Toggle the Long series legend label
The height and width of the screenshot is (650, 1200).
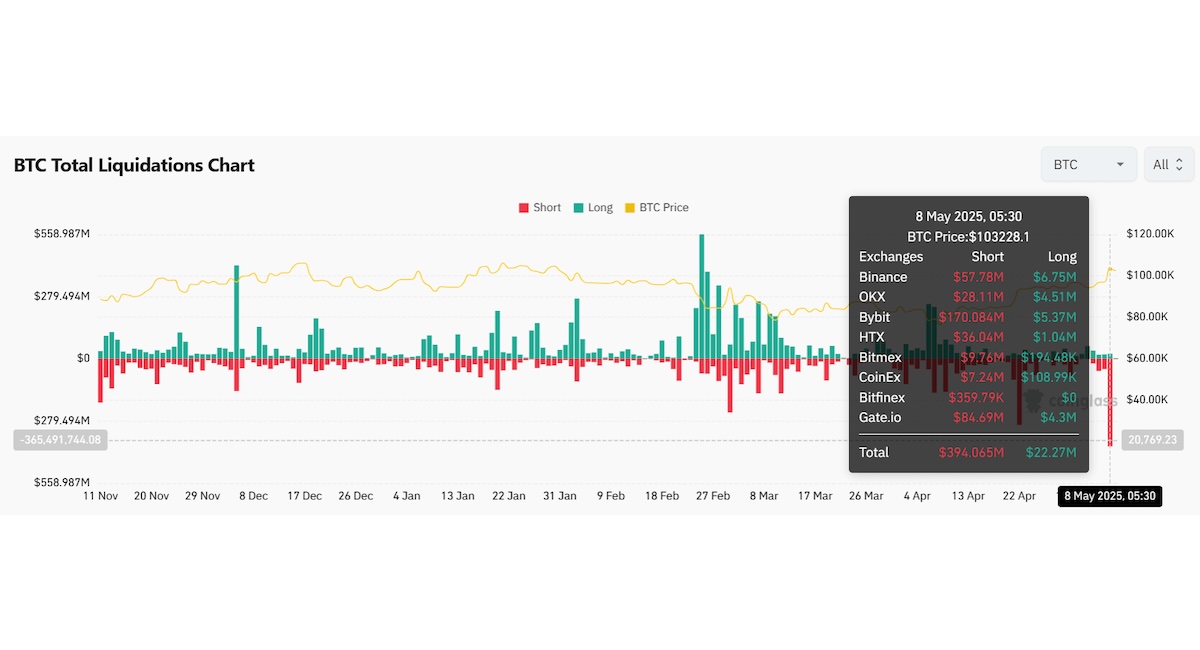click(x=600, y=208)
